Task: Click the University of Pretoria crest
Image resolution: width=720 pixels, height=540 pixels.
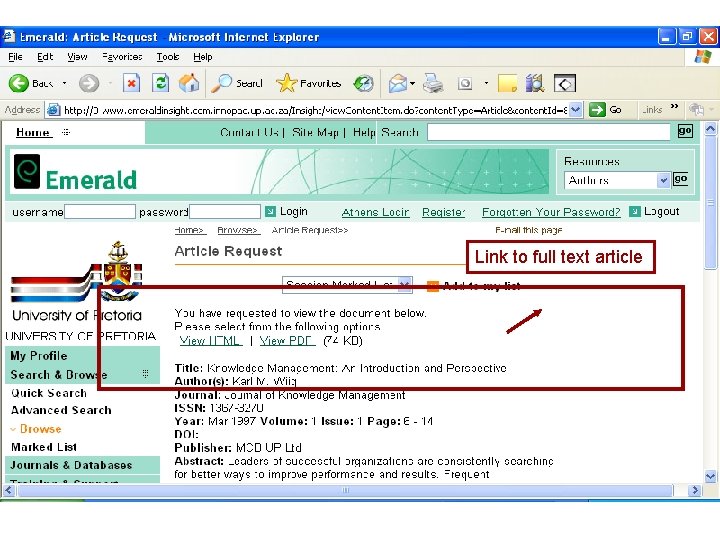Action: pyautogui.click(x=120, y=270)
